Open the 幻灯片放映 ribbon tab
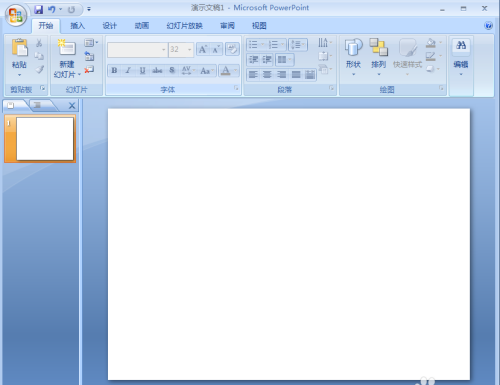This screenshot has width=500, height=385. (185, 26)
